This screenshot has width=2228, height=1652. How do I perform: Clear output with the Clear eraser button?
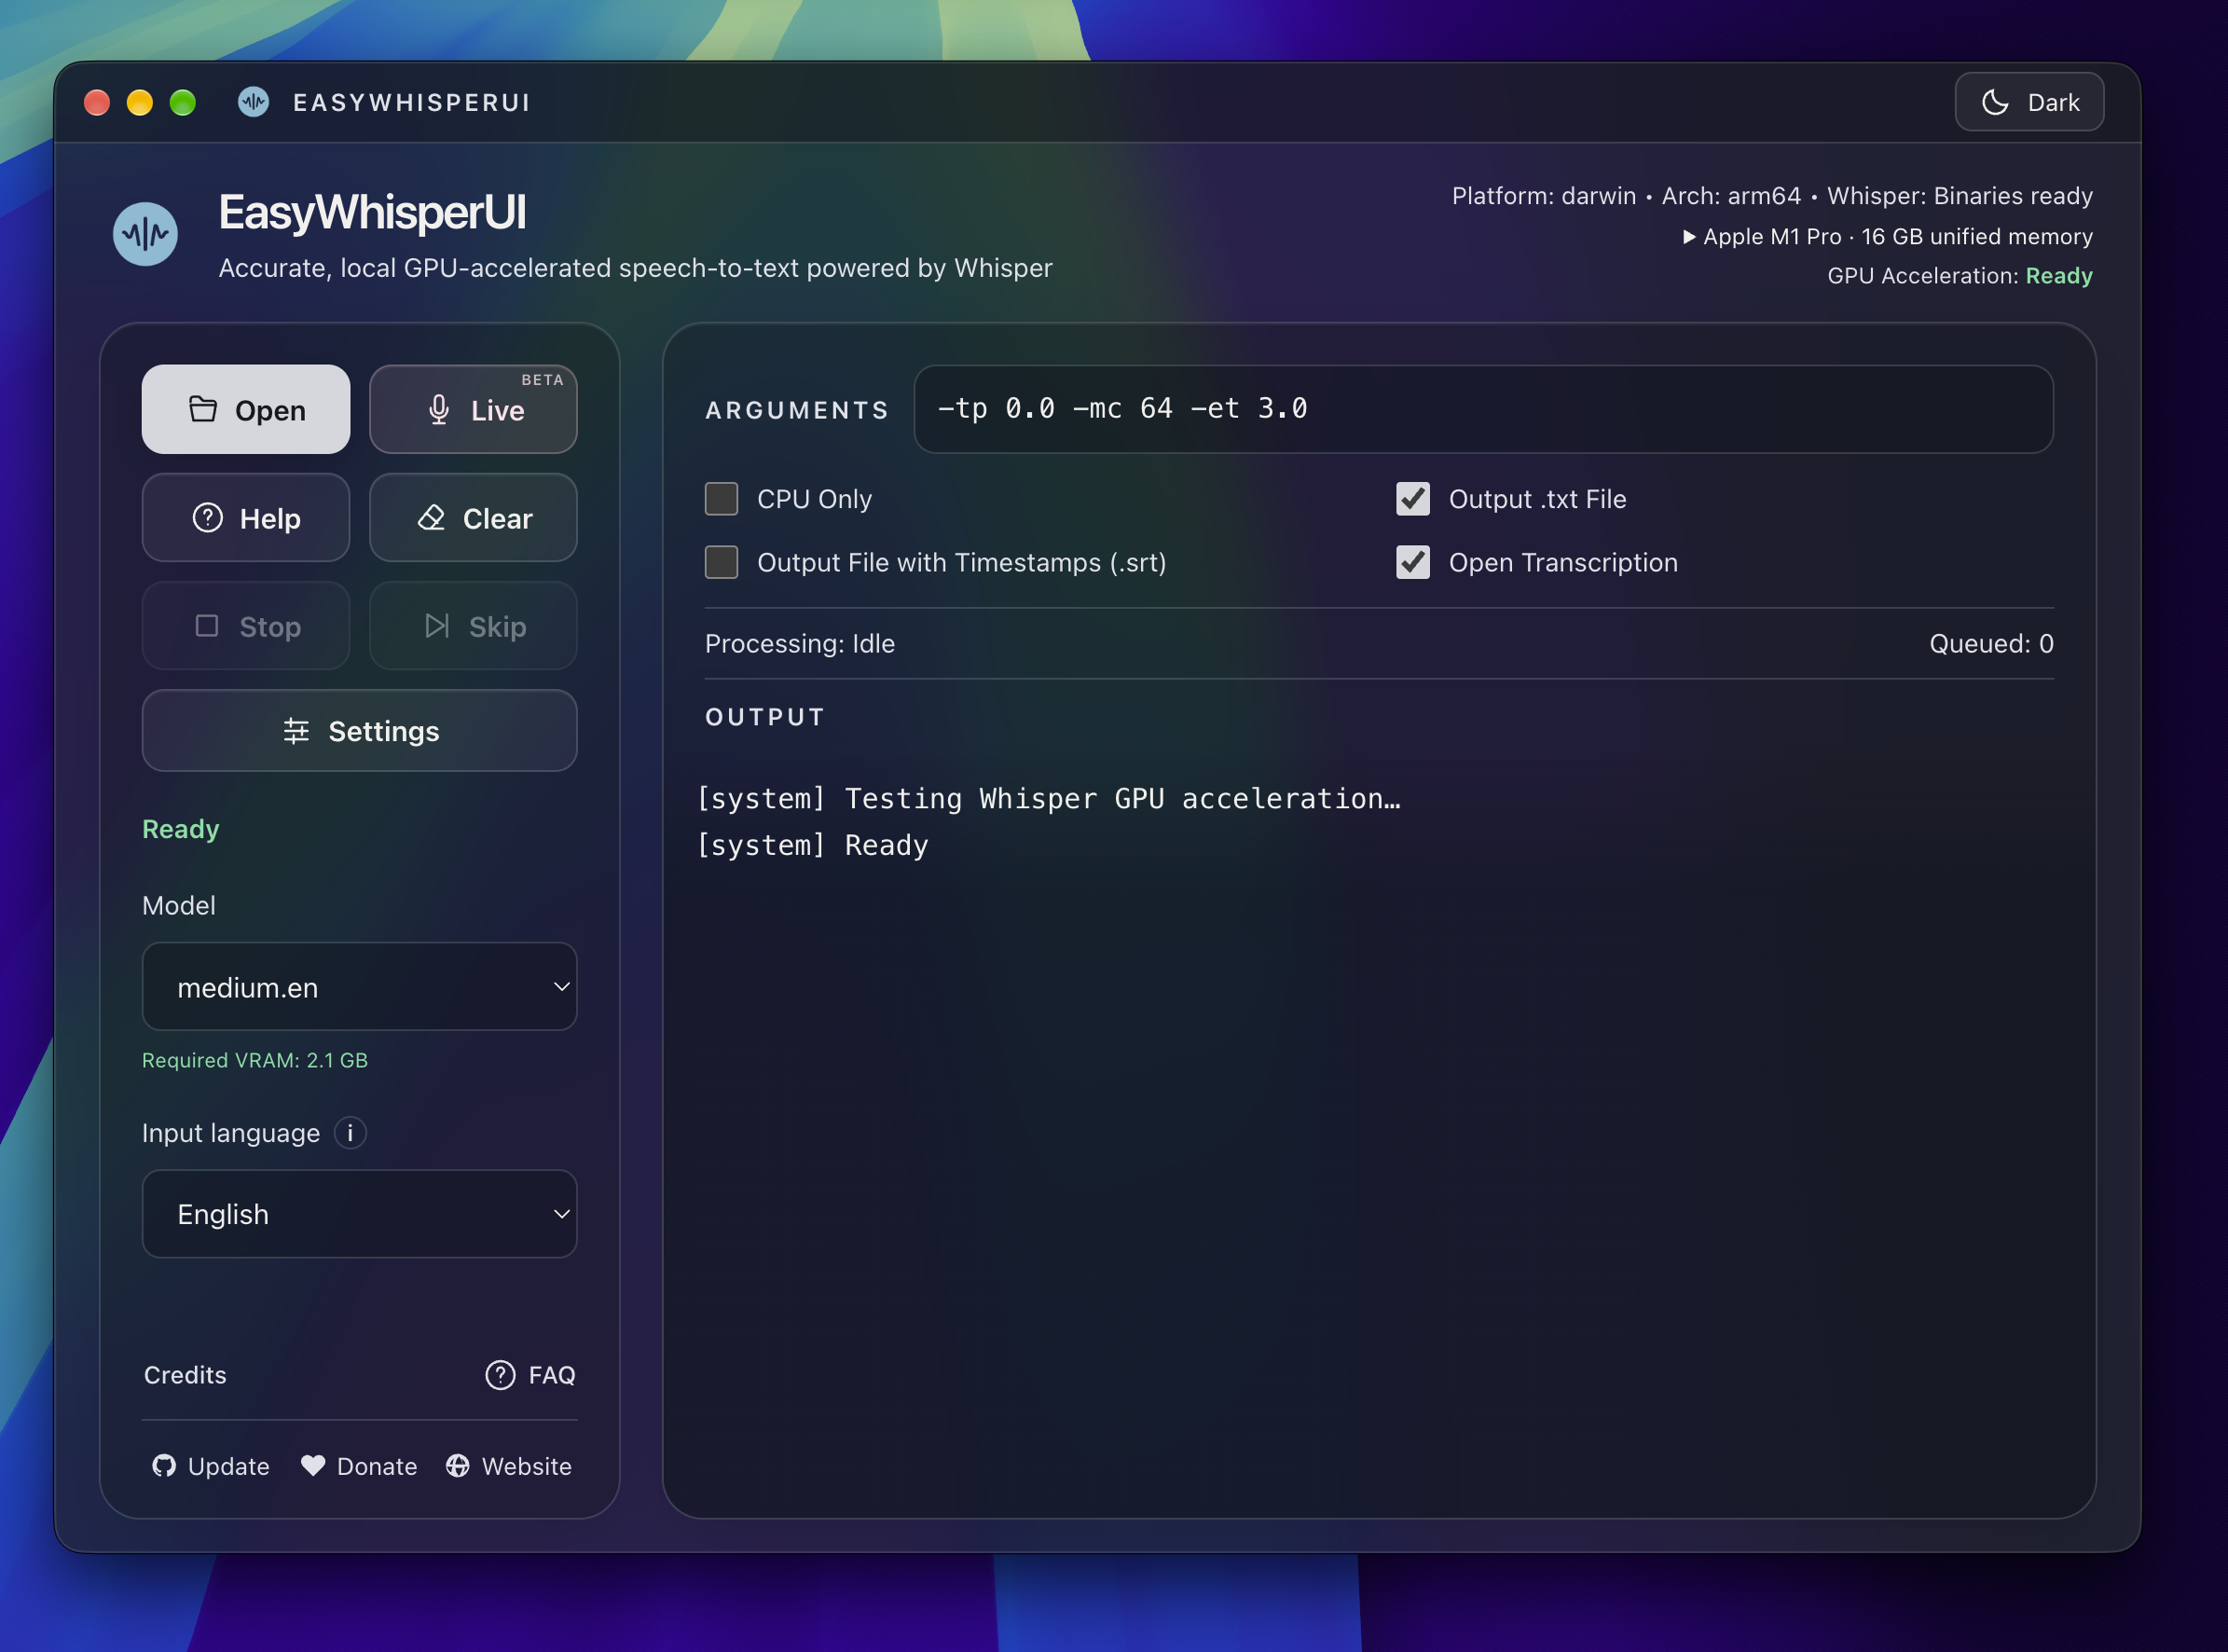pos(473,518)
